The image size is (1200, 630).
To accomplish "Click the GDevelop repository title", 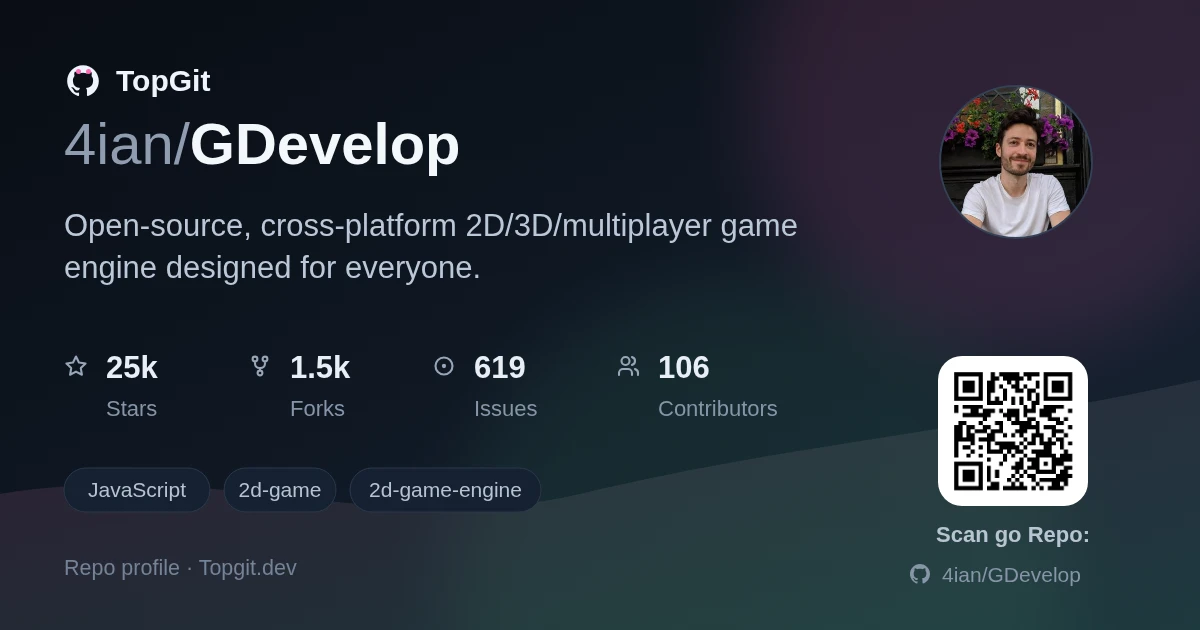I will click(325, 144).
